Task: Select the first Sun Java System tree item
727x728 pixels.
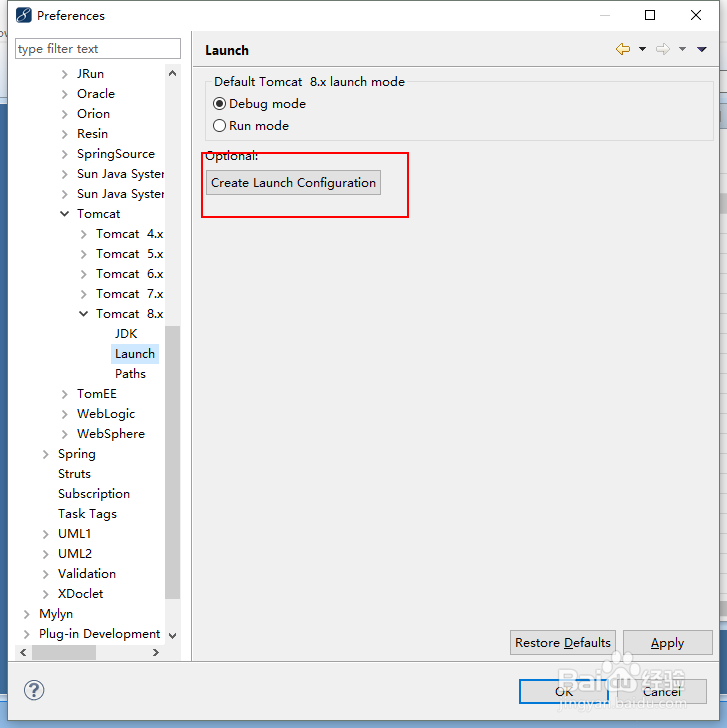Action: (x=120, y=174)
